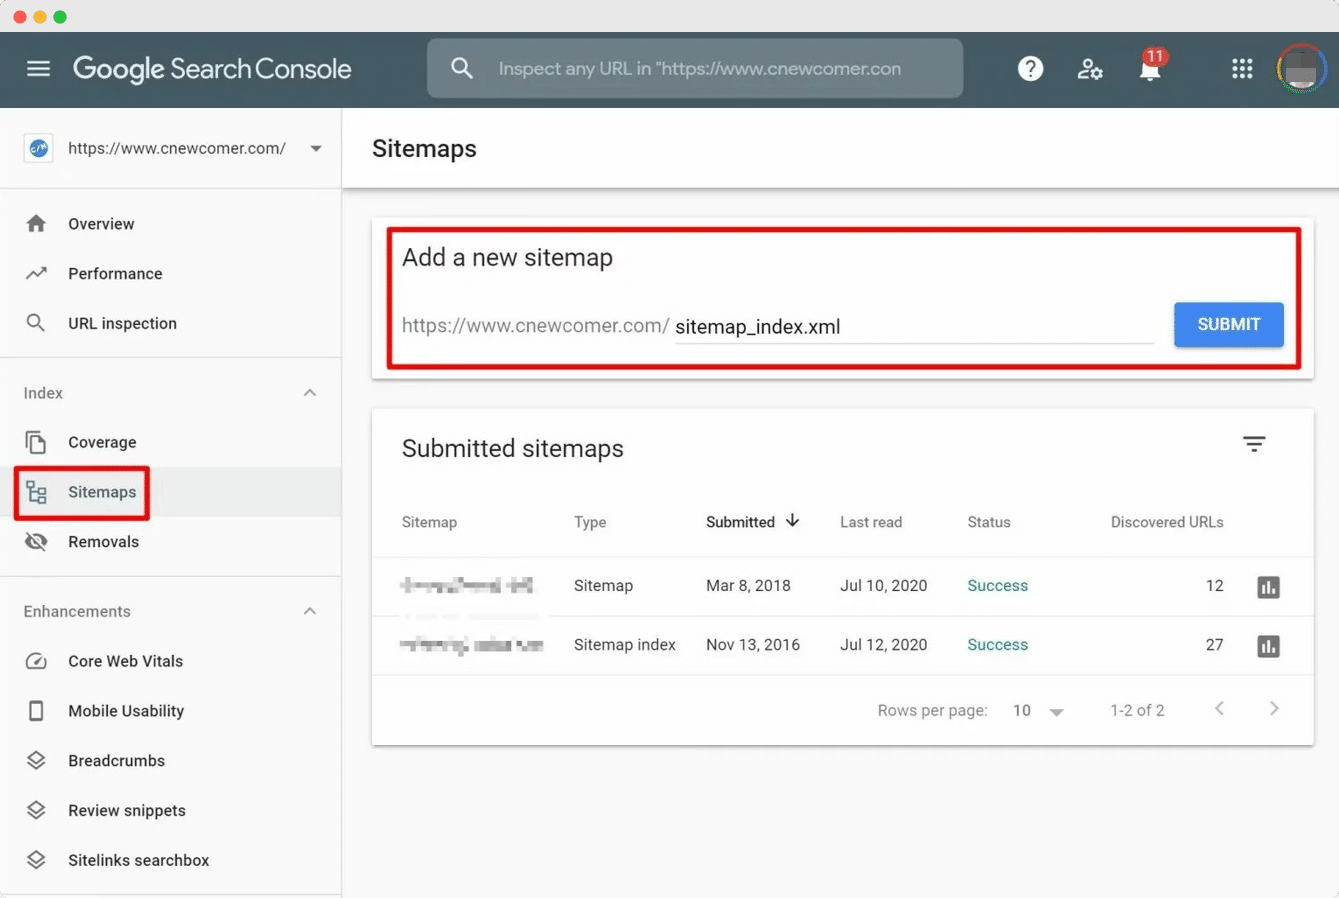Collapse the Index section

pyautogui.click(x=310, y=393)
